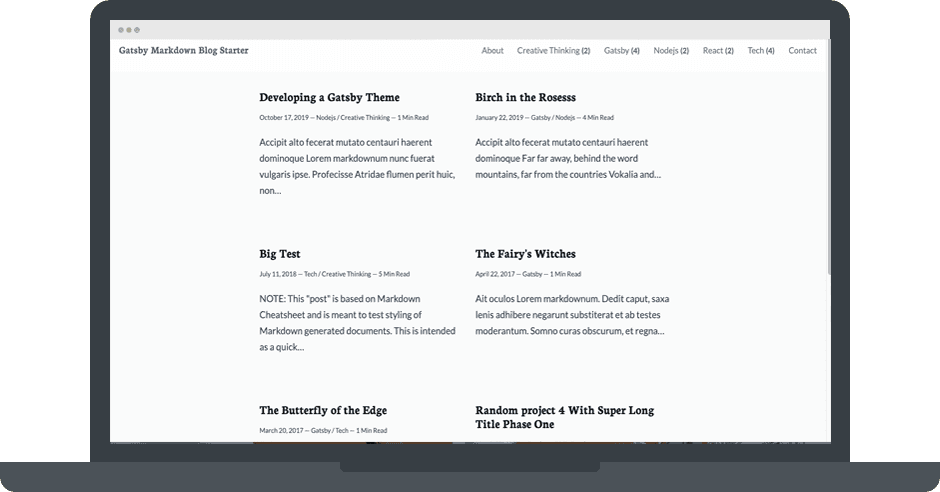Open the Tech (4) category in navigation
Viewport: 940px width, 492px height.
(761, 50)
